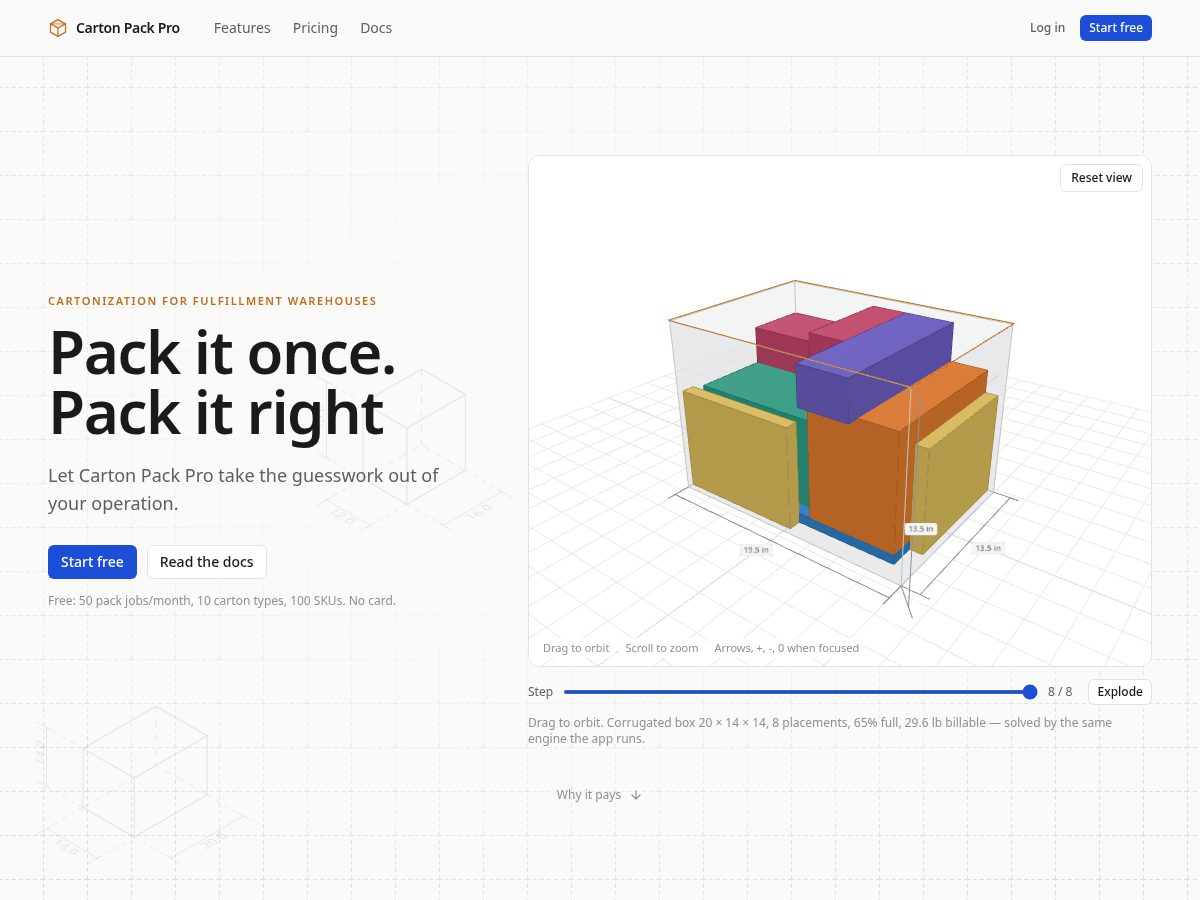The height and width of the screenshot is (900, 1200).
Task: Click the CARTONIZATION FOR FULFILLMENT WAREHOUSES label
Action: pos(212,301)
